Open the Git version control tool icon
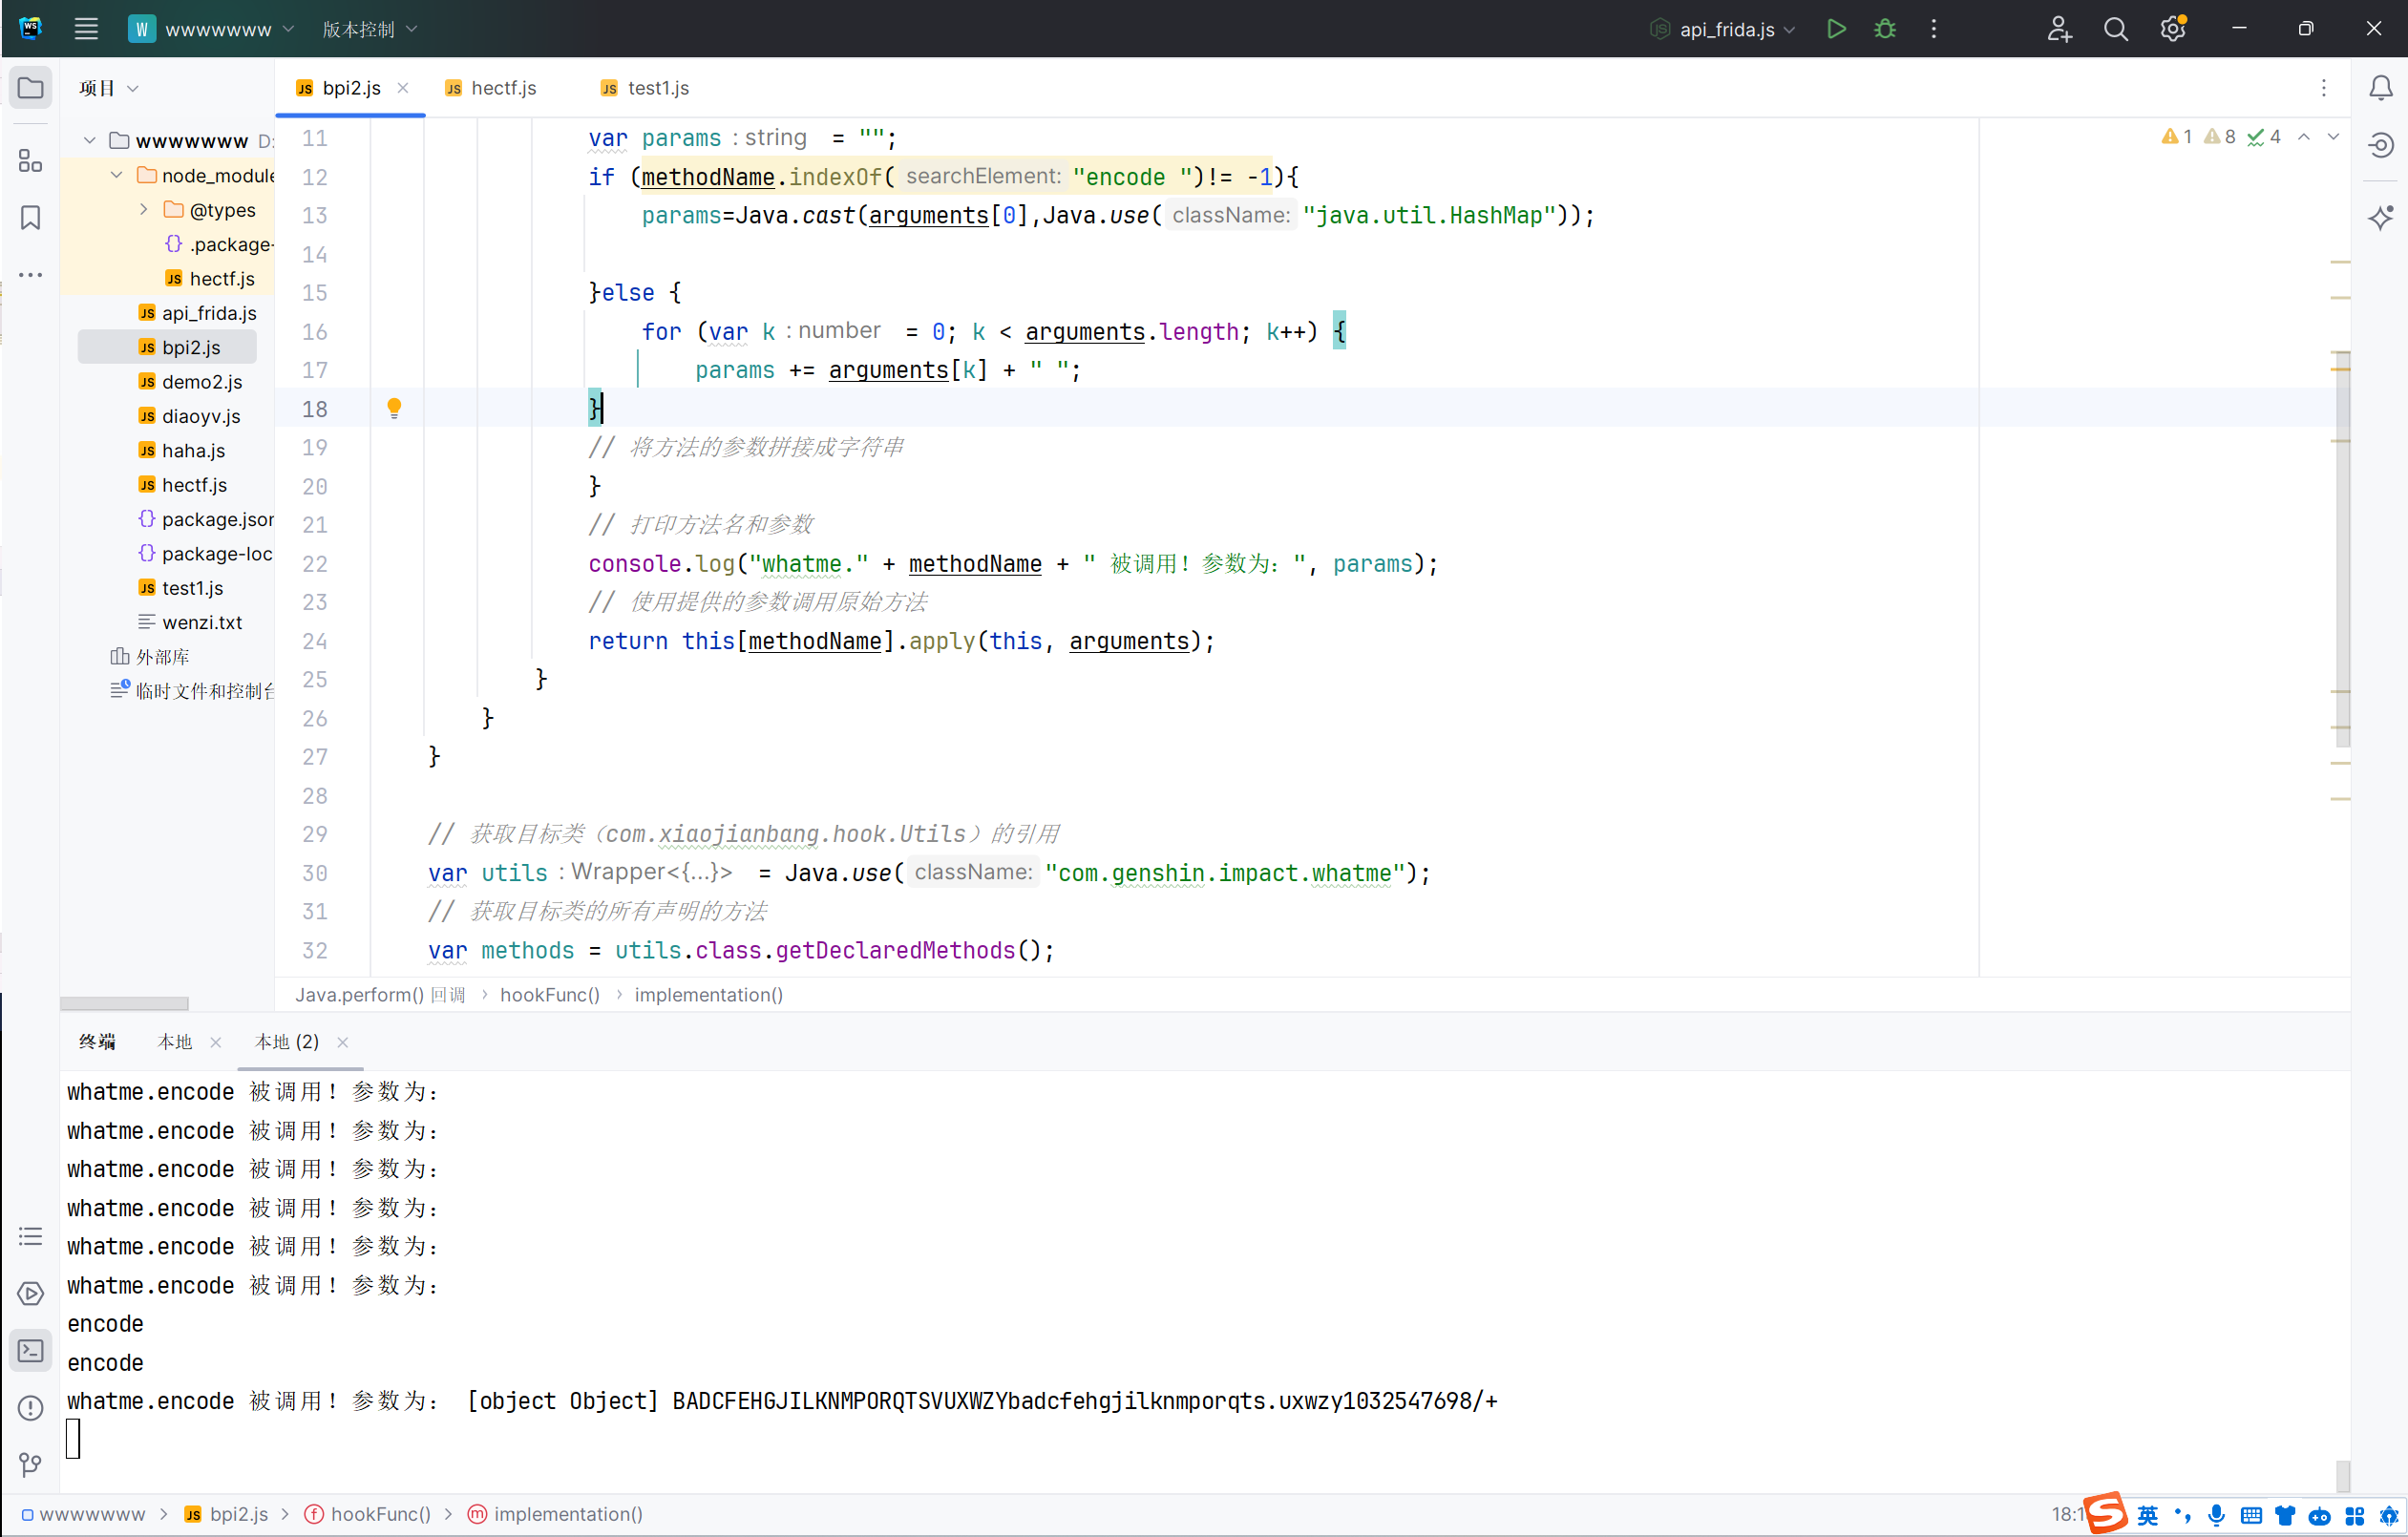2408x1537 pixels. 31,1465
